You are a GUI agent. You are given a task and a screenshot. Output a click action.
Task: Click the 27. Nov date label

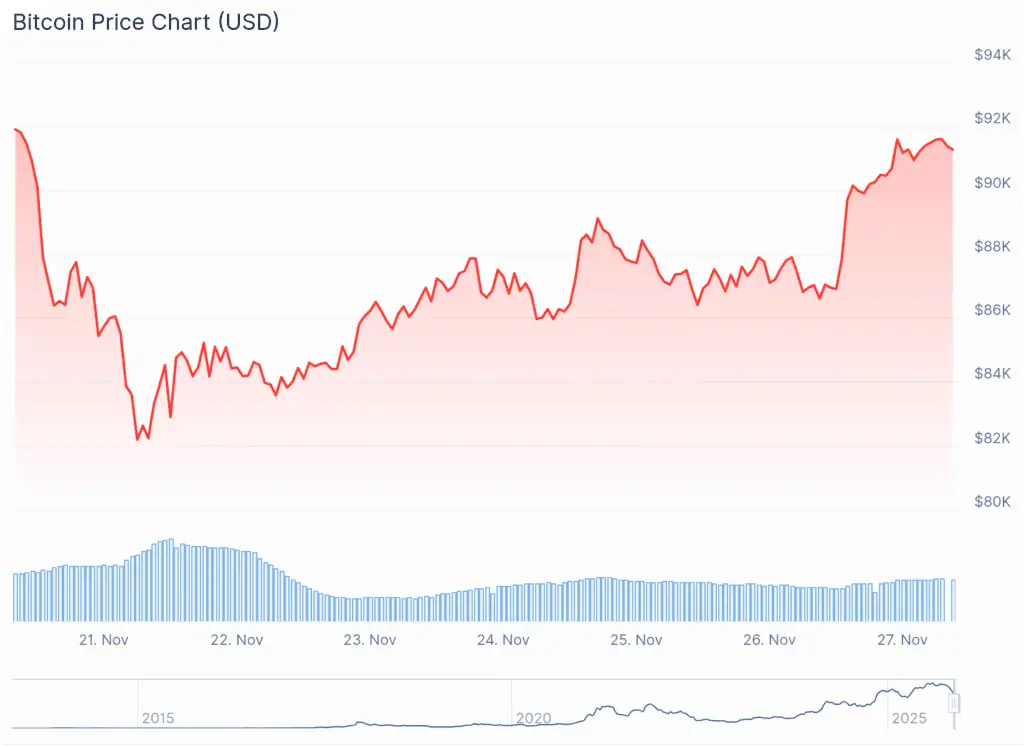pyautogui.click(x=902, y=640)
